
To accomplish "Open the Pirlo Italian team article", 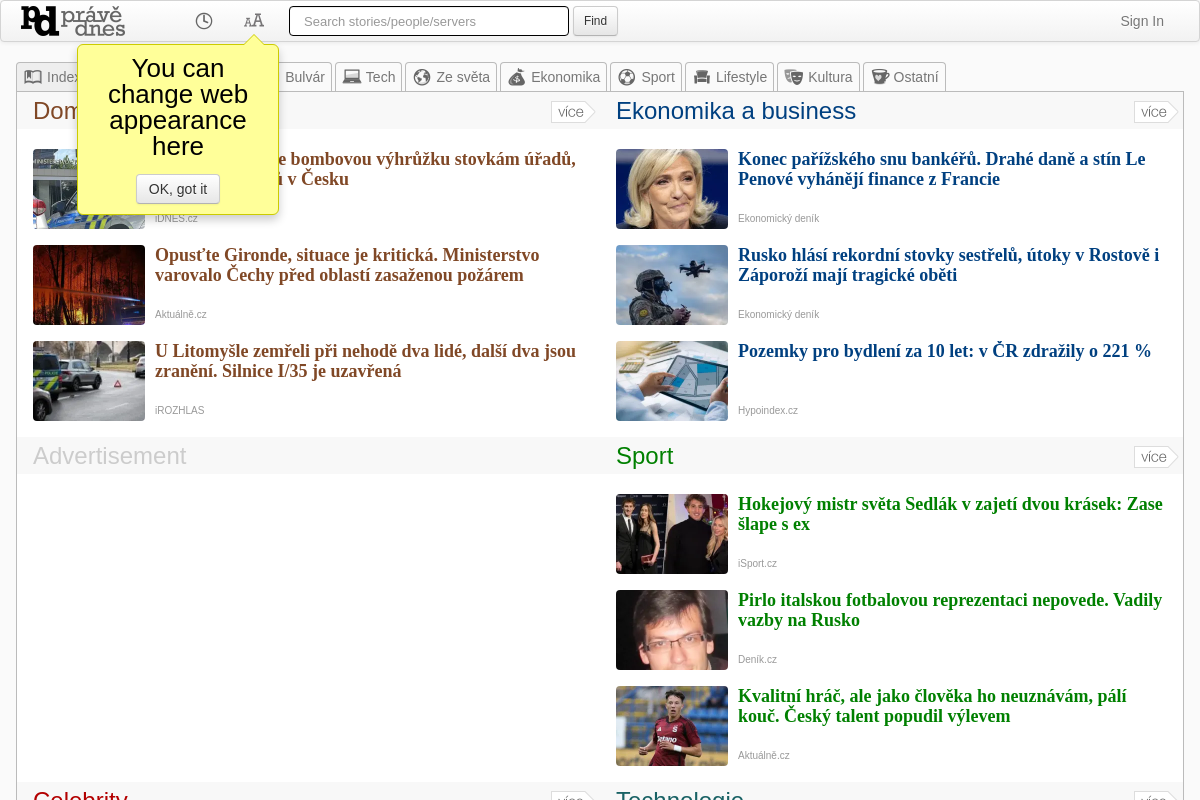I will coord(950,610).
